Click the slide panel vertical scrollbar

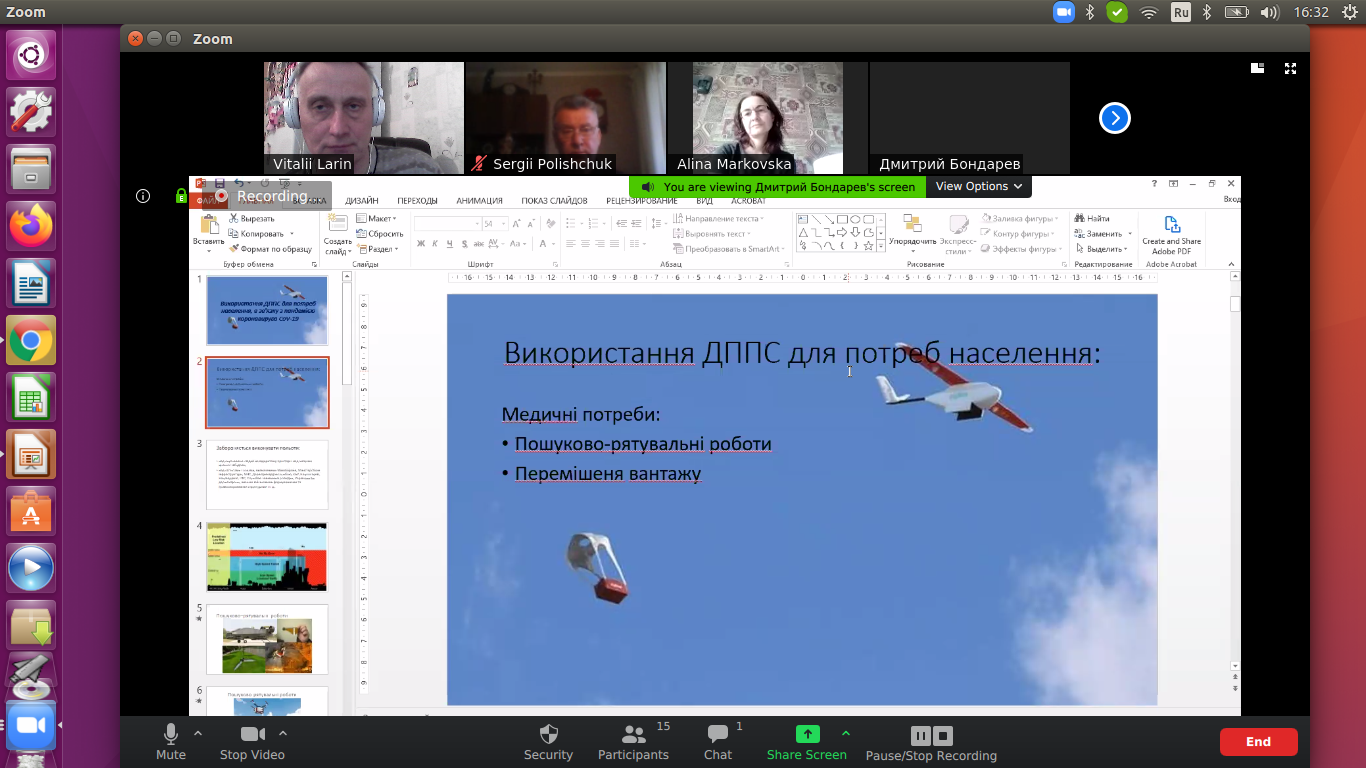tap(347, 334)
